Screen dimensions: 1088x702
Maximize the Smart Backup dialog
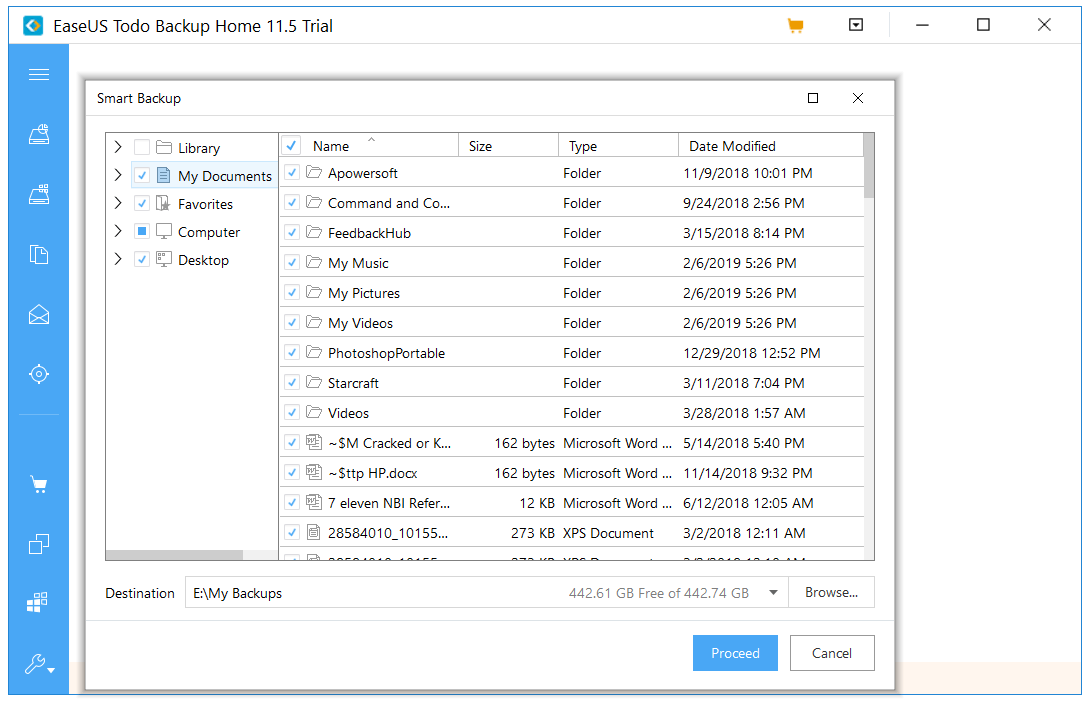pos(813,98)
